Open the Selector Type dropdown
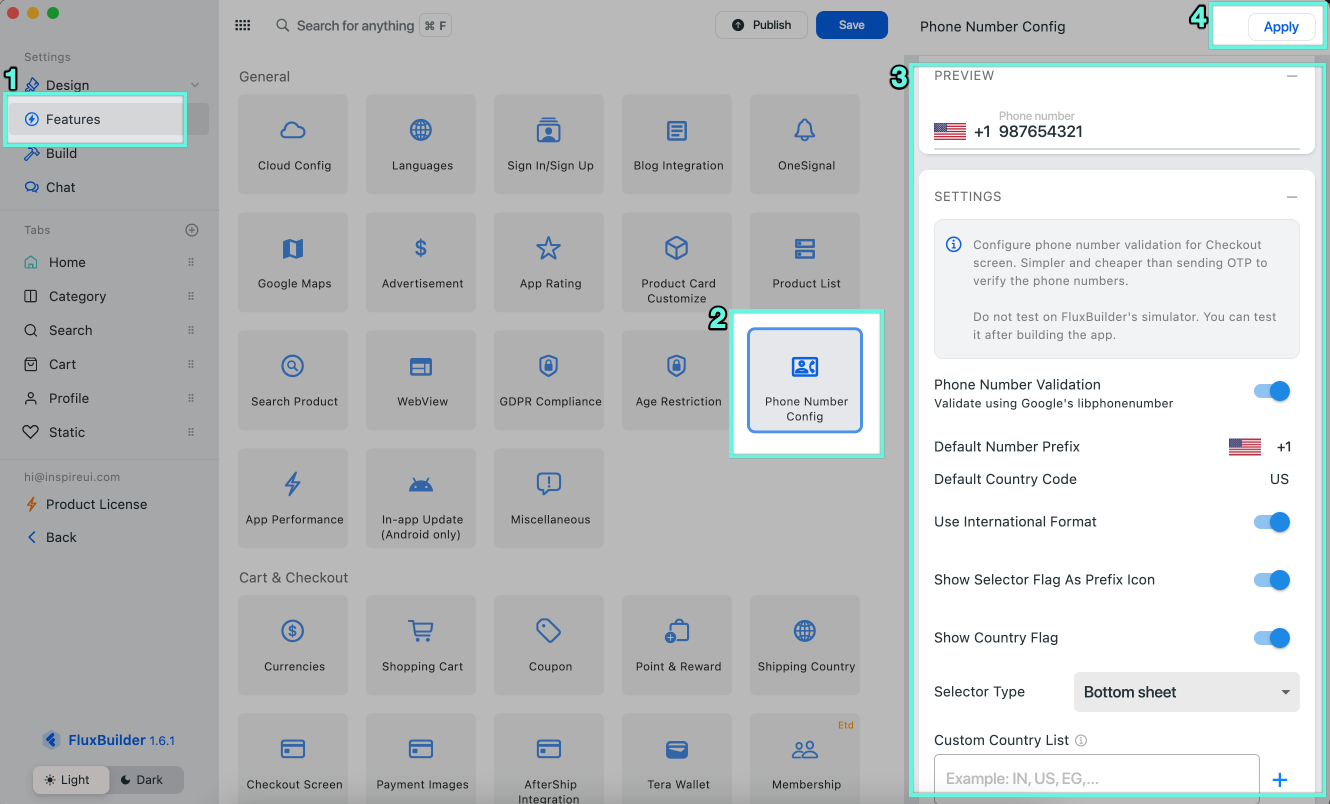 click(1185, 692)
